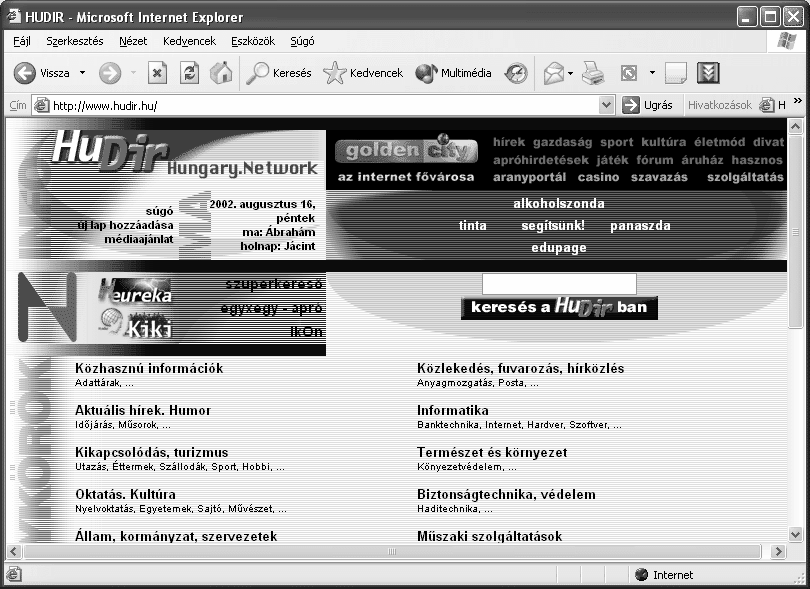Open the Kedvencek star favorites panel

[363, 73]
